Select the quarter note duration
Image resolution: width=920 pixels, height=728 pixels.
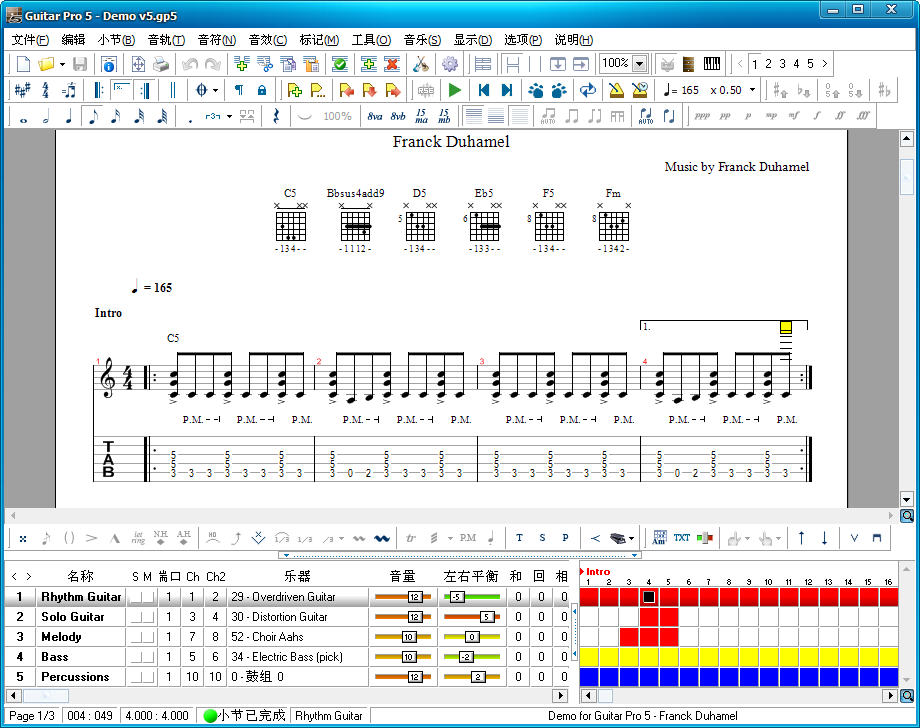coord(69,117)
